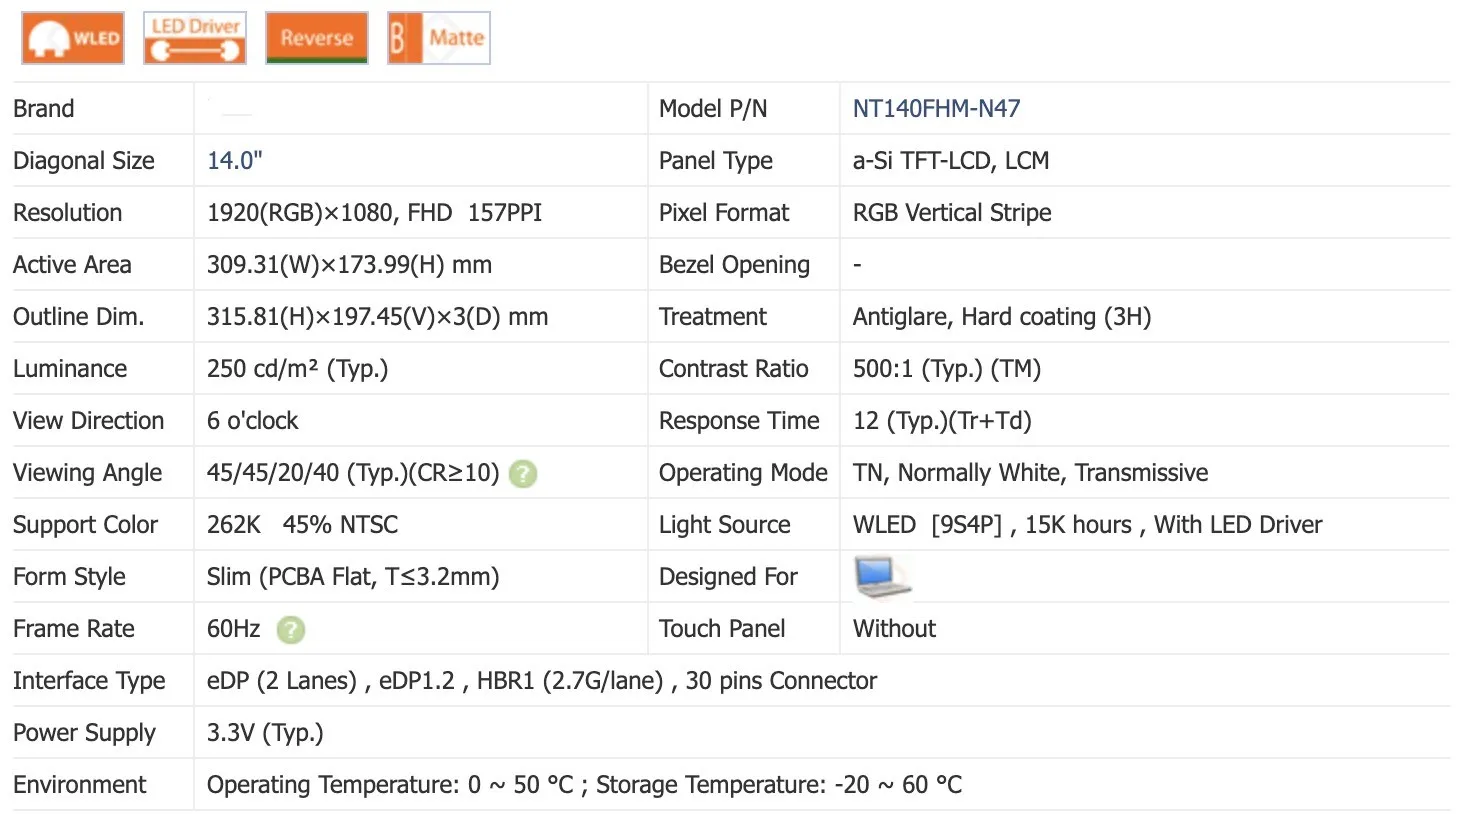Screen dimensions: 1464x814
Task: Click the Light Source label
Action: click(724, 525)
